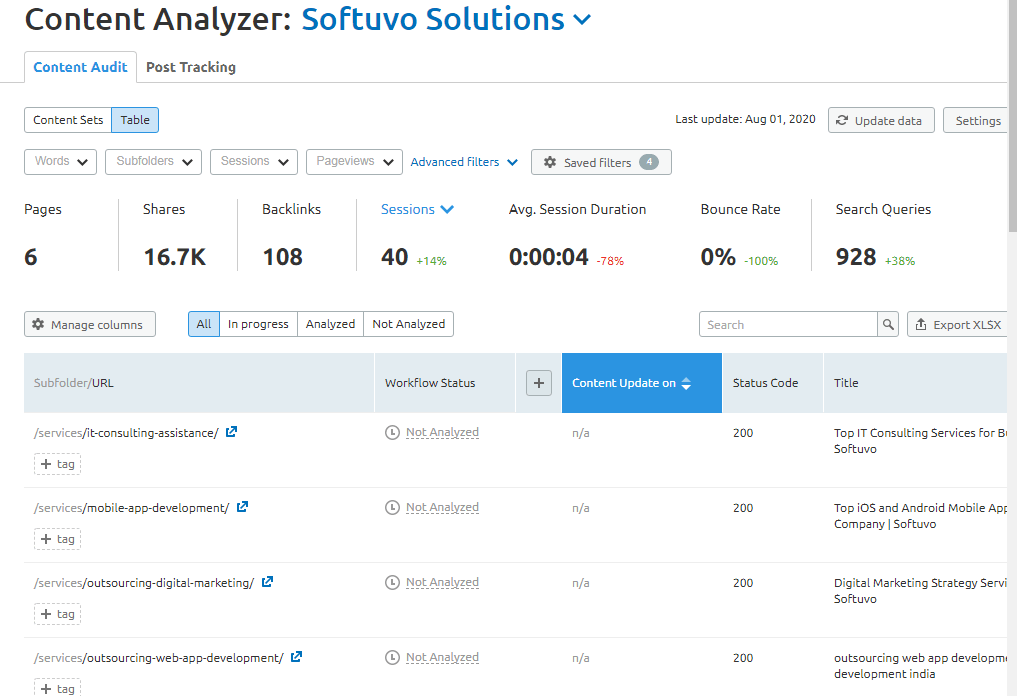Screen dimensions: 1017x696
Task: Click Not Analyzed status for it-consulting-assistance
Action: (442, 432)
